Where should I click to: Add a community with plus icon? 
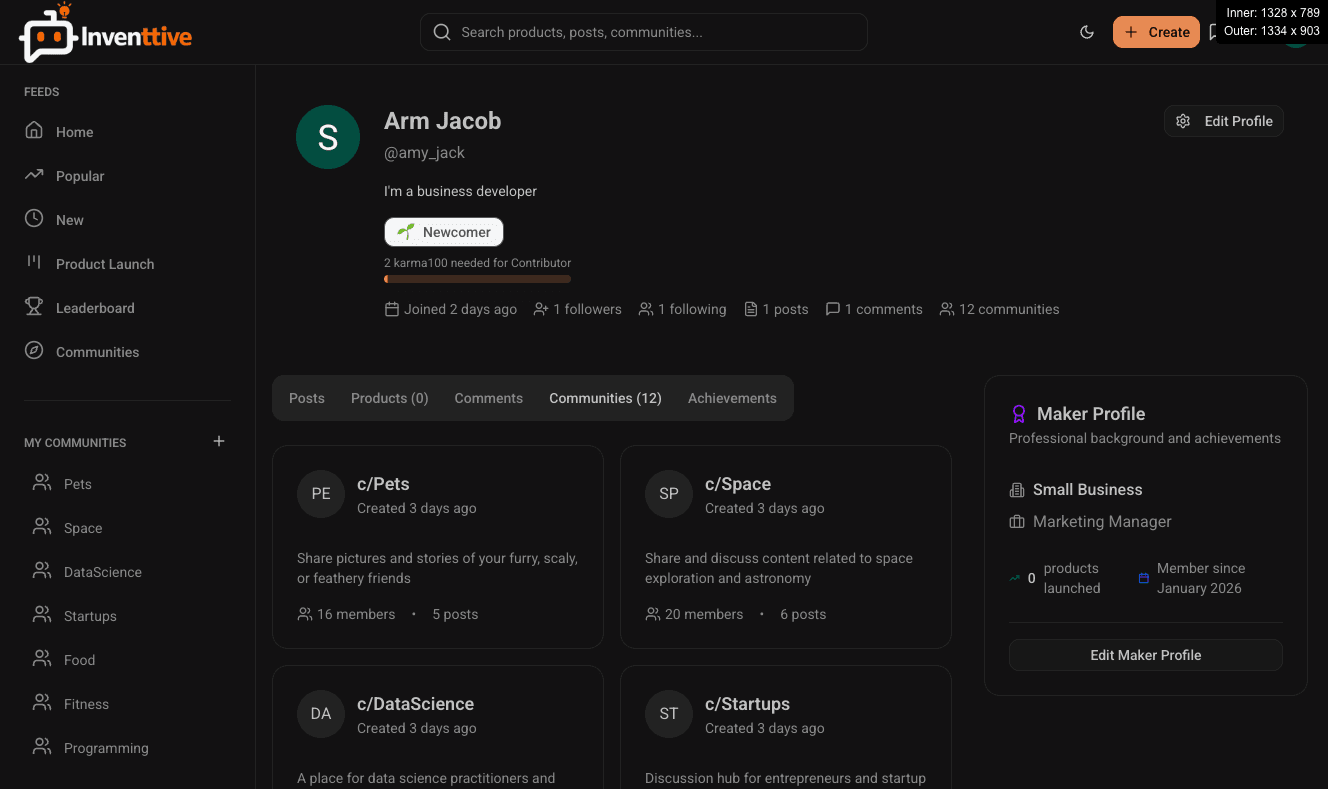219,441
